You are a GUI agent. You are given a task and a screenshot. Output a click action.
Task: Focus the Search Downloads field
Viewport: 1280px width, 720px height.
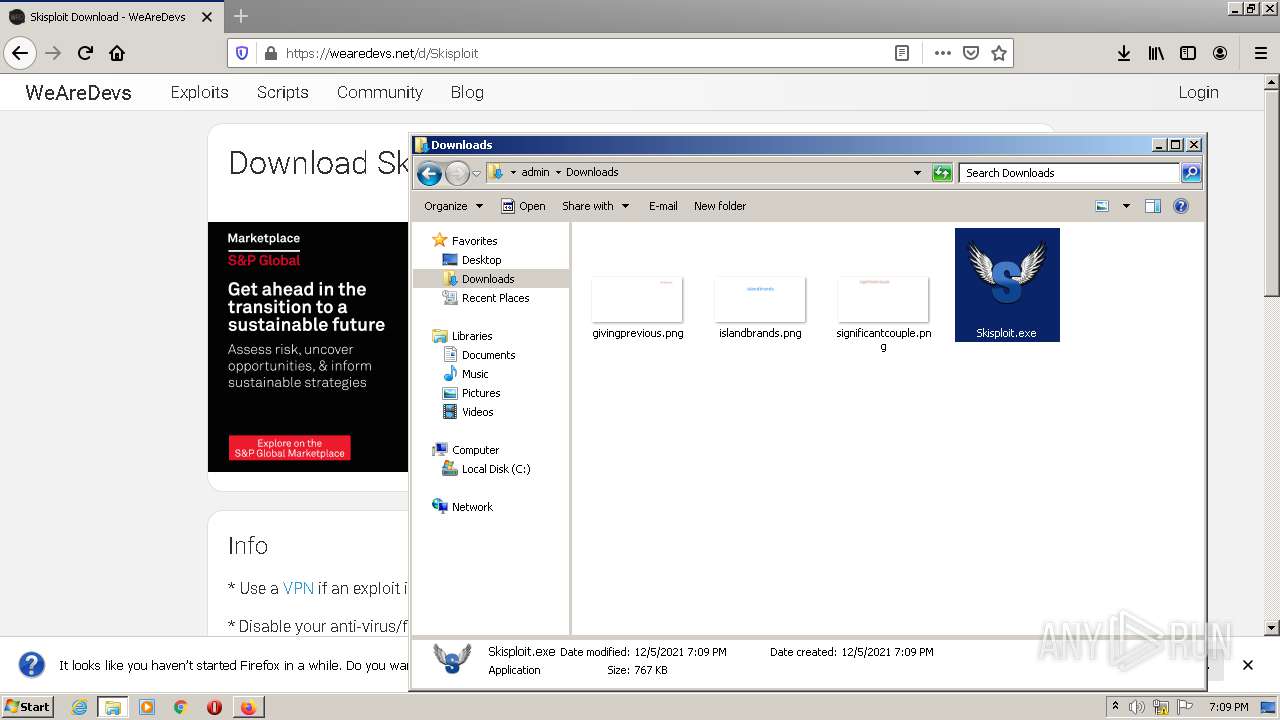click(x=1068, y=173)
